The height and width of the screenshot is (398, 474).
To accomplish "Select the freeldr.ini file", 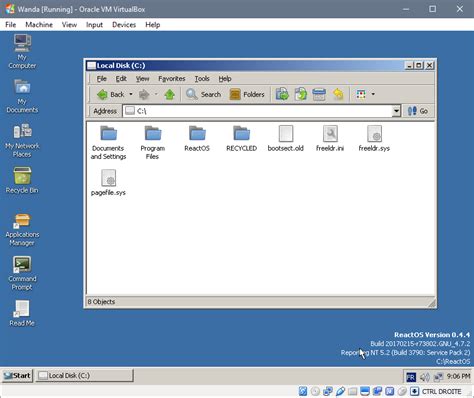I will click(330, 139).
